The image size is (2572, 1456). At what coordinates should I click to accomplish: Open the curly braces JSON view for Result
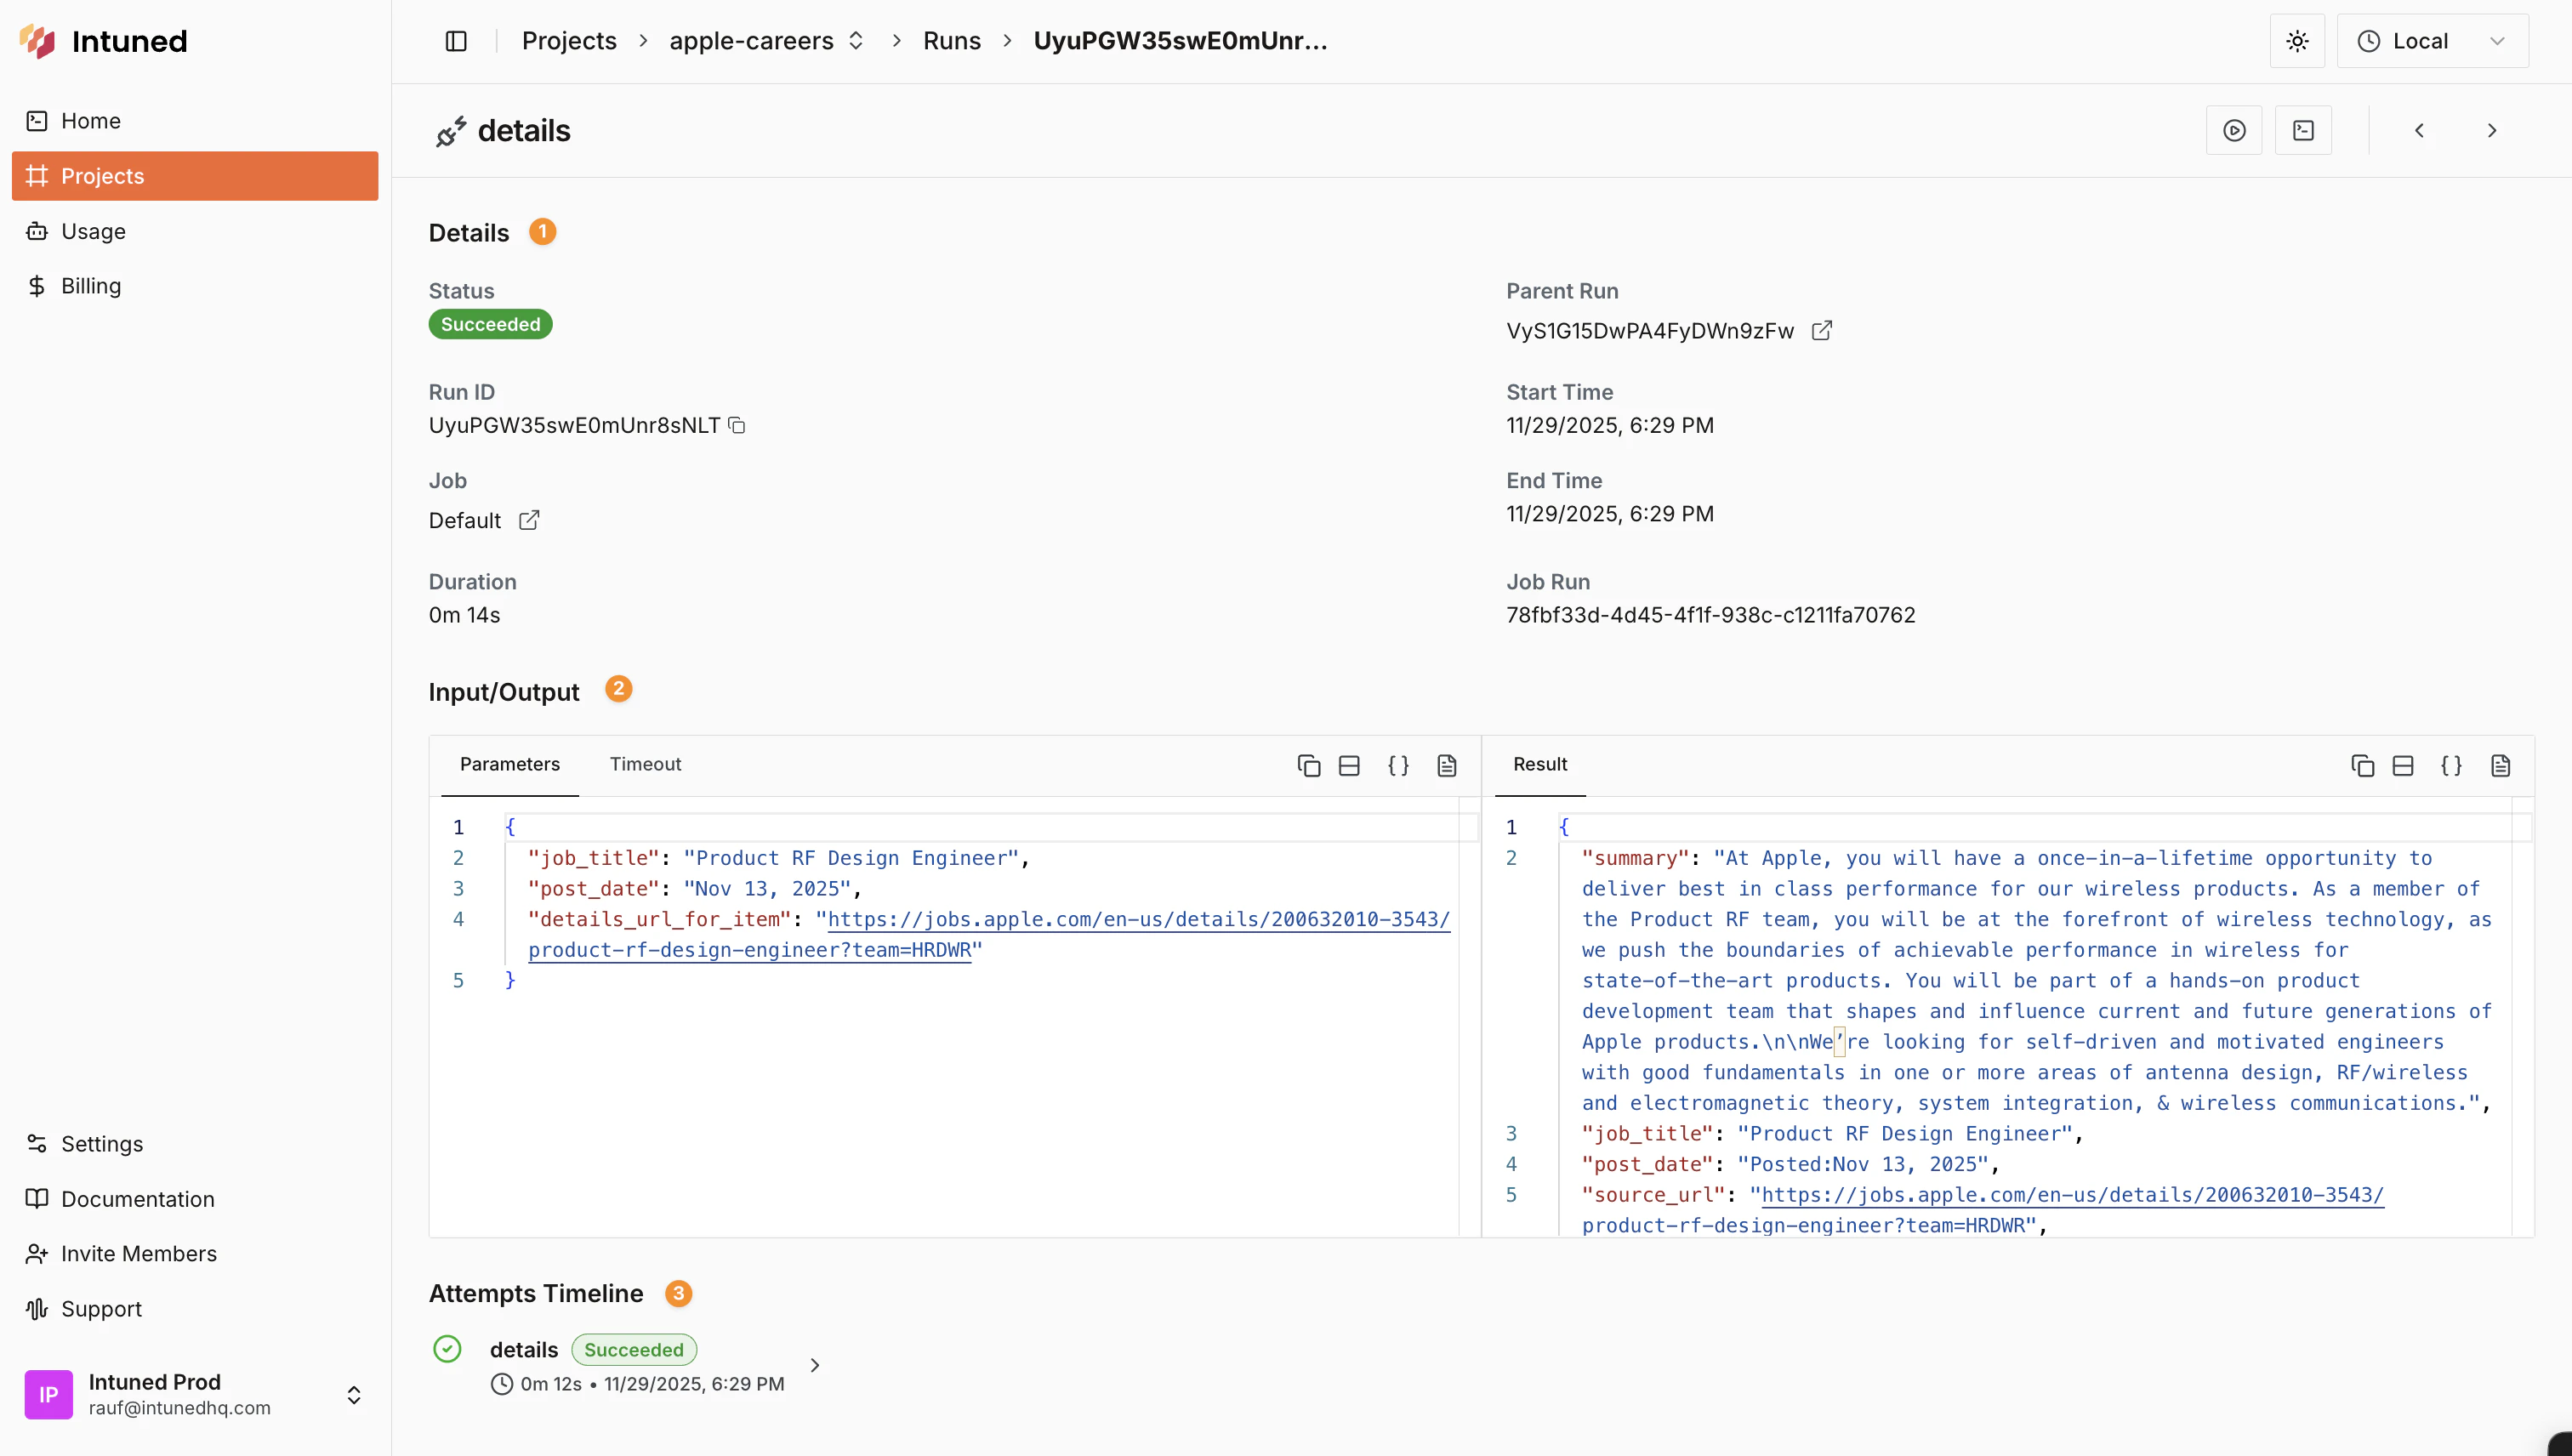click(2452, 765)
